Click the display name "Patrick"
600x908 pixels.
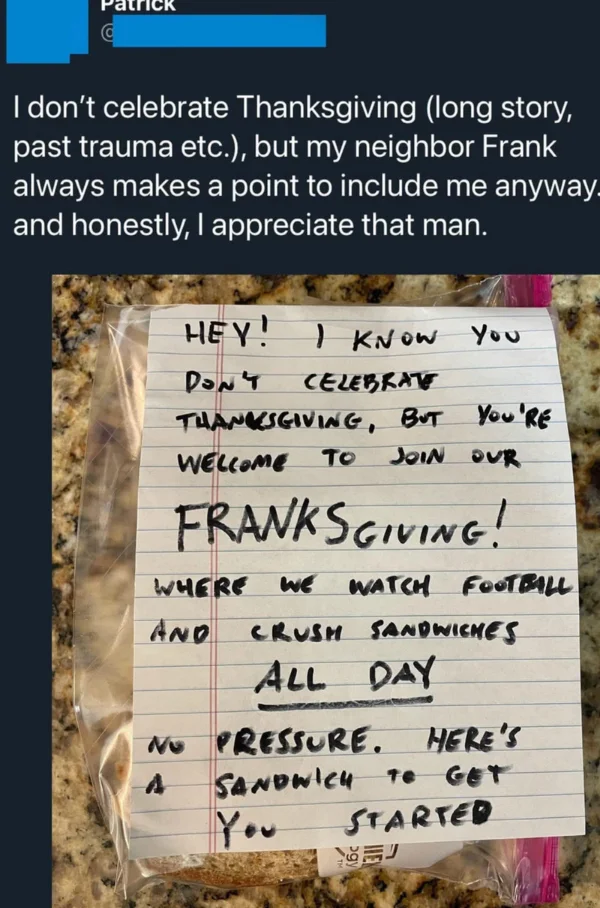pos(136,5)
